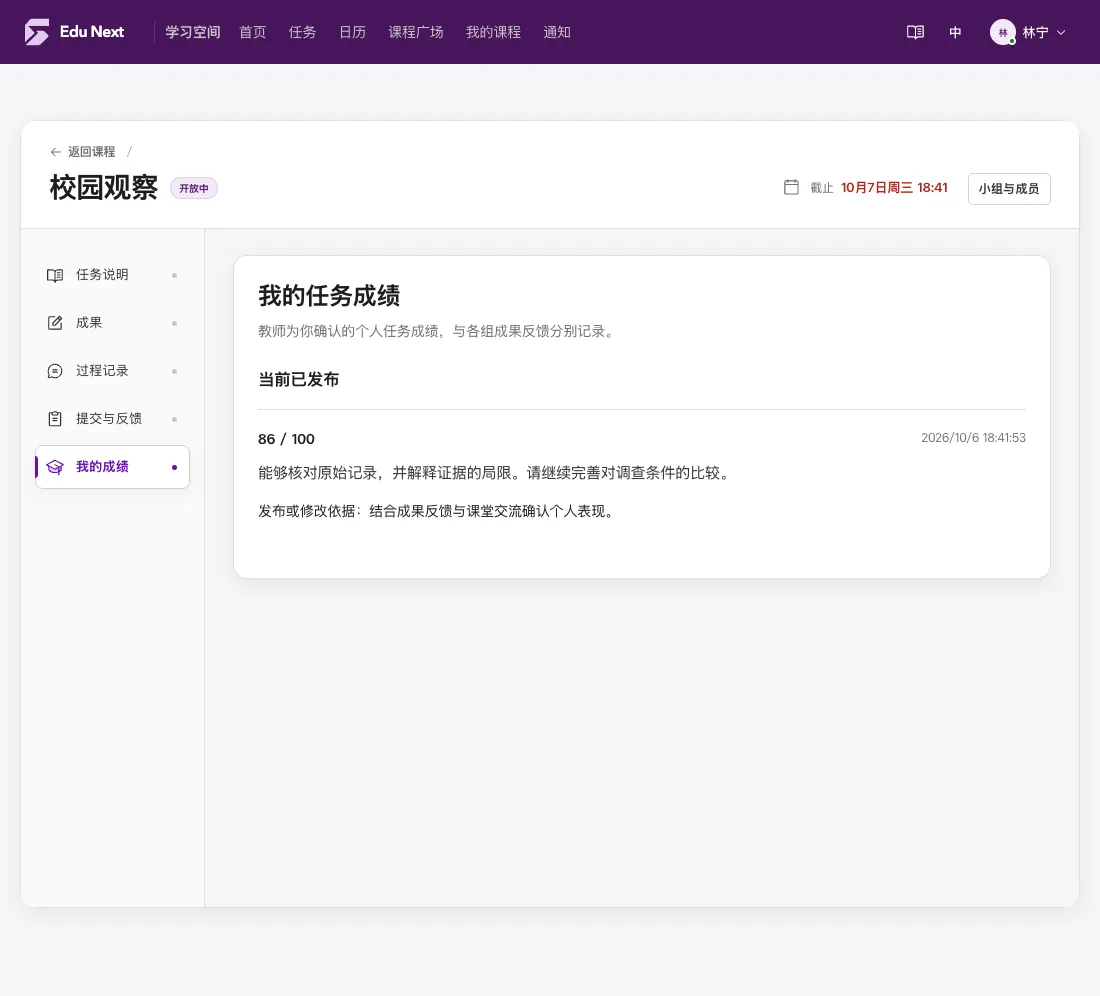Viewport: 1100px width, 996px height.
Task: Click the subtitle 教师为你确认的个人任务成绩
Action: click(x=438, y=331)
